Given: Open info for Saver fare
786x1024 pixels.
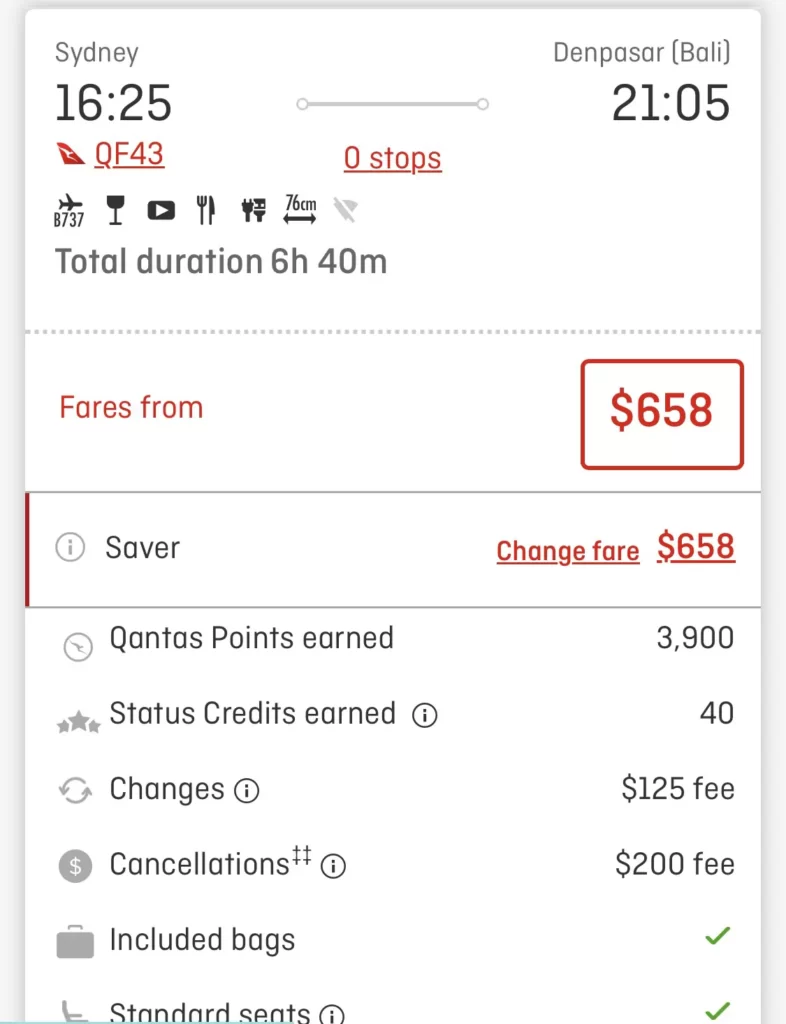Looking at the screenshot, I should (70, 548).
